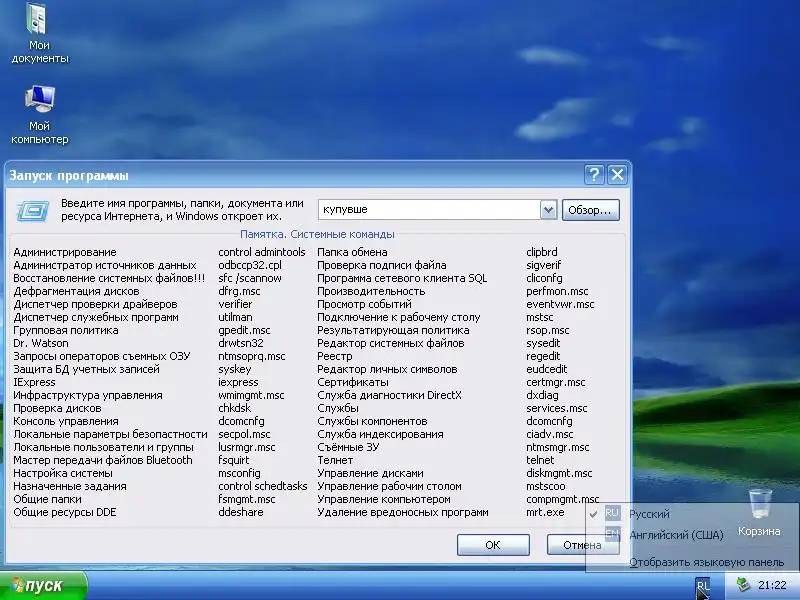Click 'dfrg.msc' command text
The height and width of the screenshot is (600, 800).
pos(239,291)
